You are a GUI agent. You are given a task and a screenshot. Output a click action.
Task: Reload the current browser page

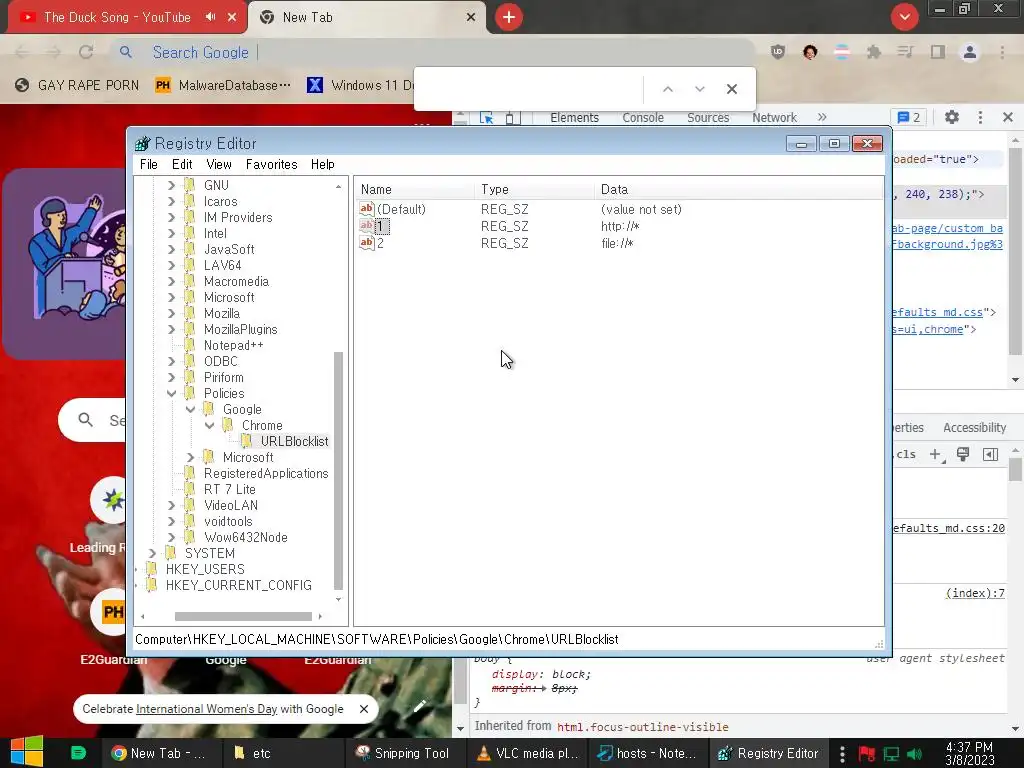coord(86,52)
